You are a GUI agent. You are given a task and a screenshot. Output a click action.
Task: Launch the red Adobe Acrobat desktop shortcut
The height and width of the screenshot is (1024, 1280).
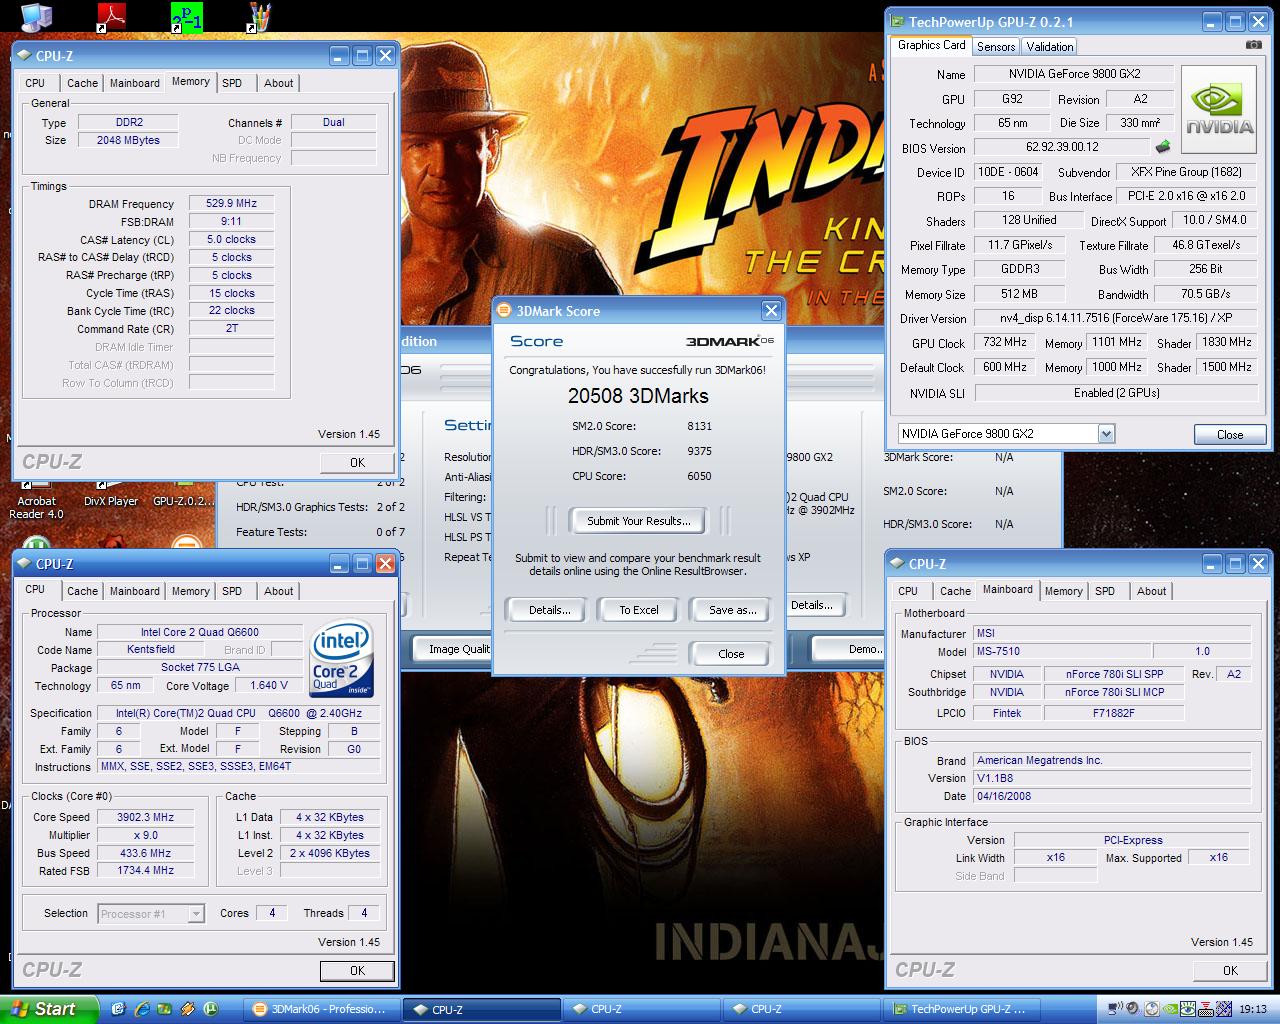click(111, 16)
